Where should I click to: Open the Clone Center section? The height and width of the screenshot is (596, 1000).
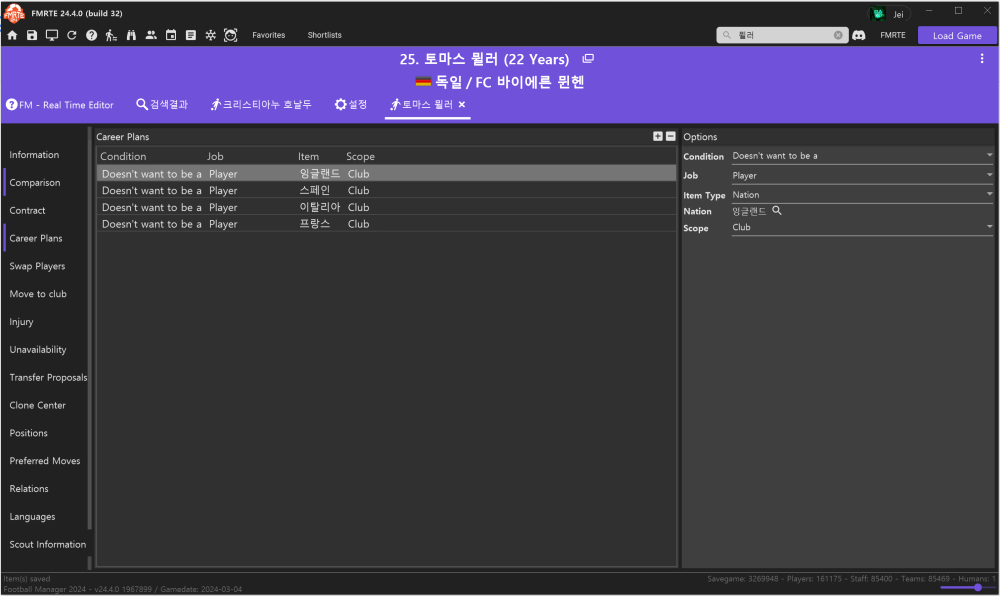(38, 405)
